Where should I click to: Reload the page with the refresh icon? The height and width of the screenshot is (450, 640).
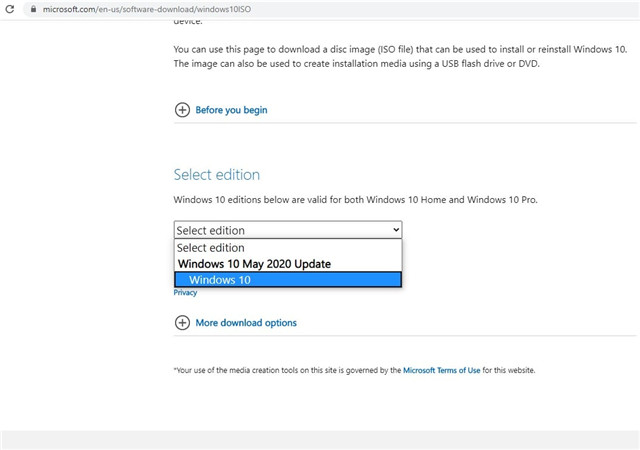(x=9, y=9)
